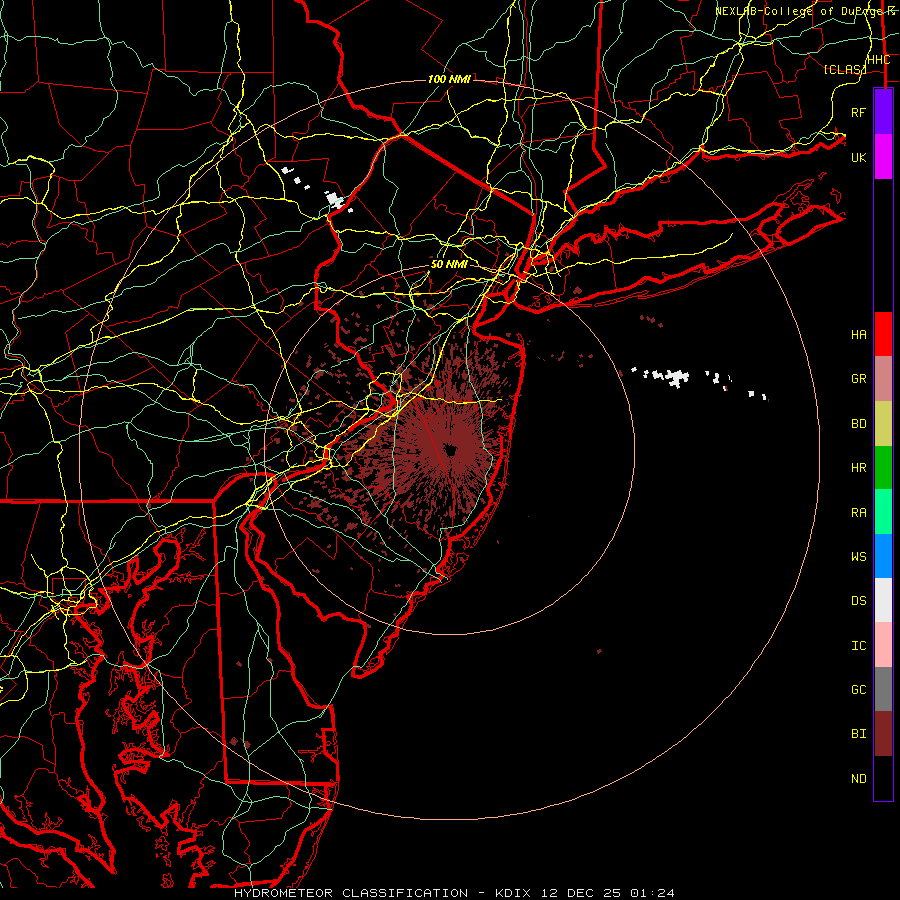
Task: Click the DS white legend swatch
Action: 883,600
